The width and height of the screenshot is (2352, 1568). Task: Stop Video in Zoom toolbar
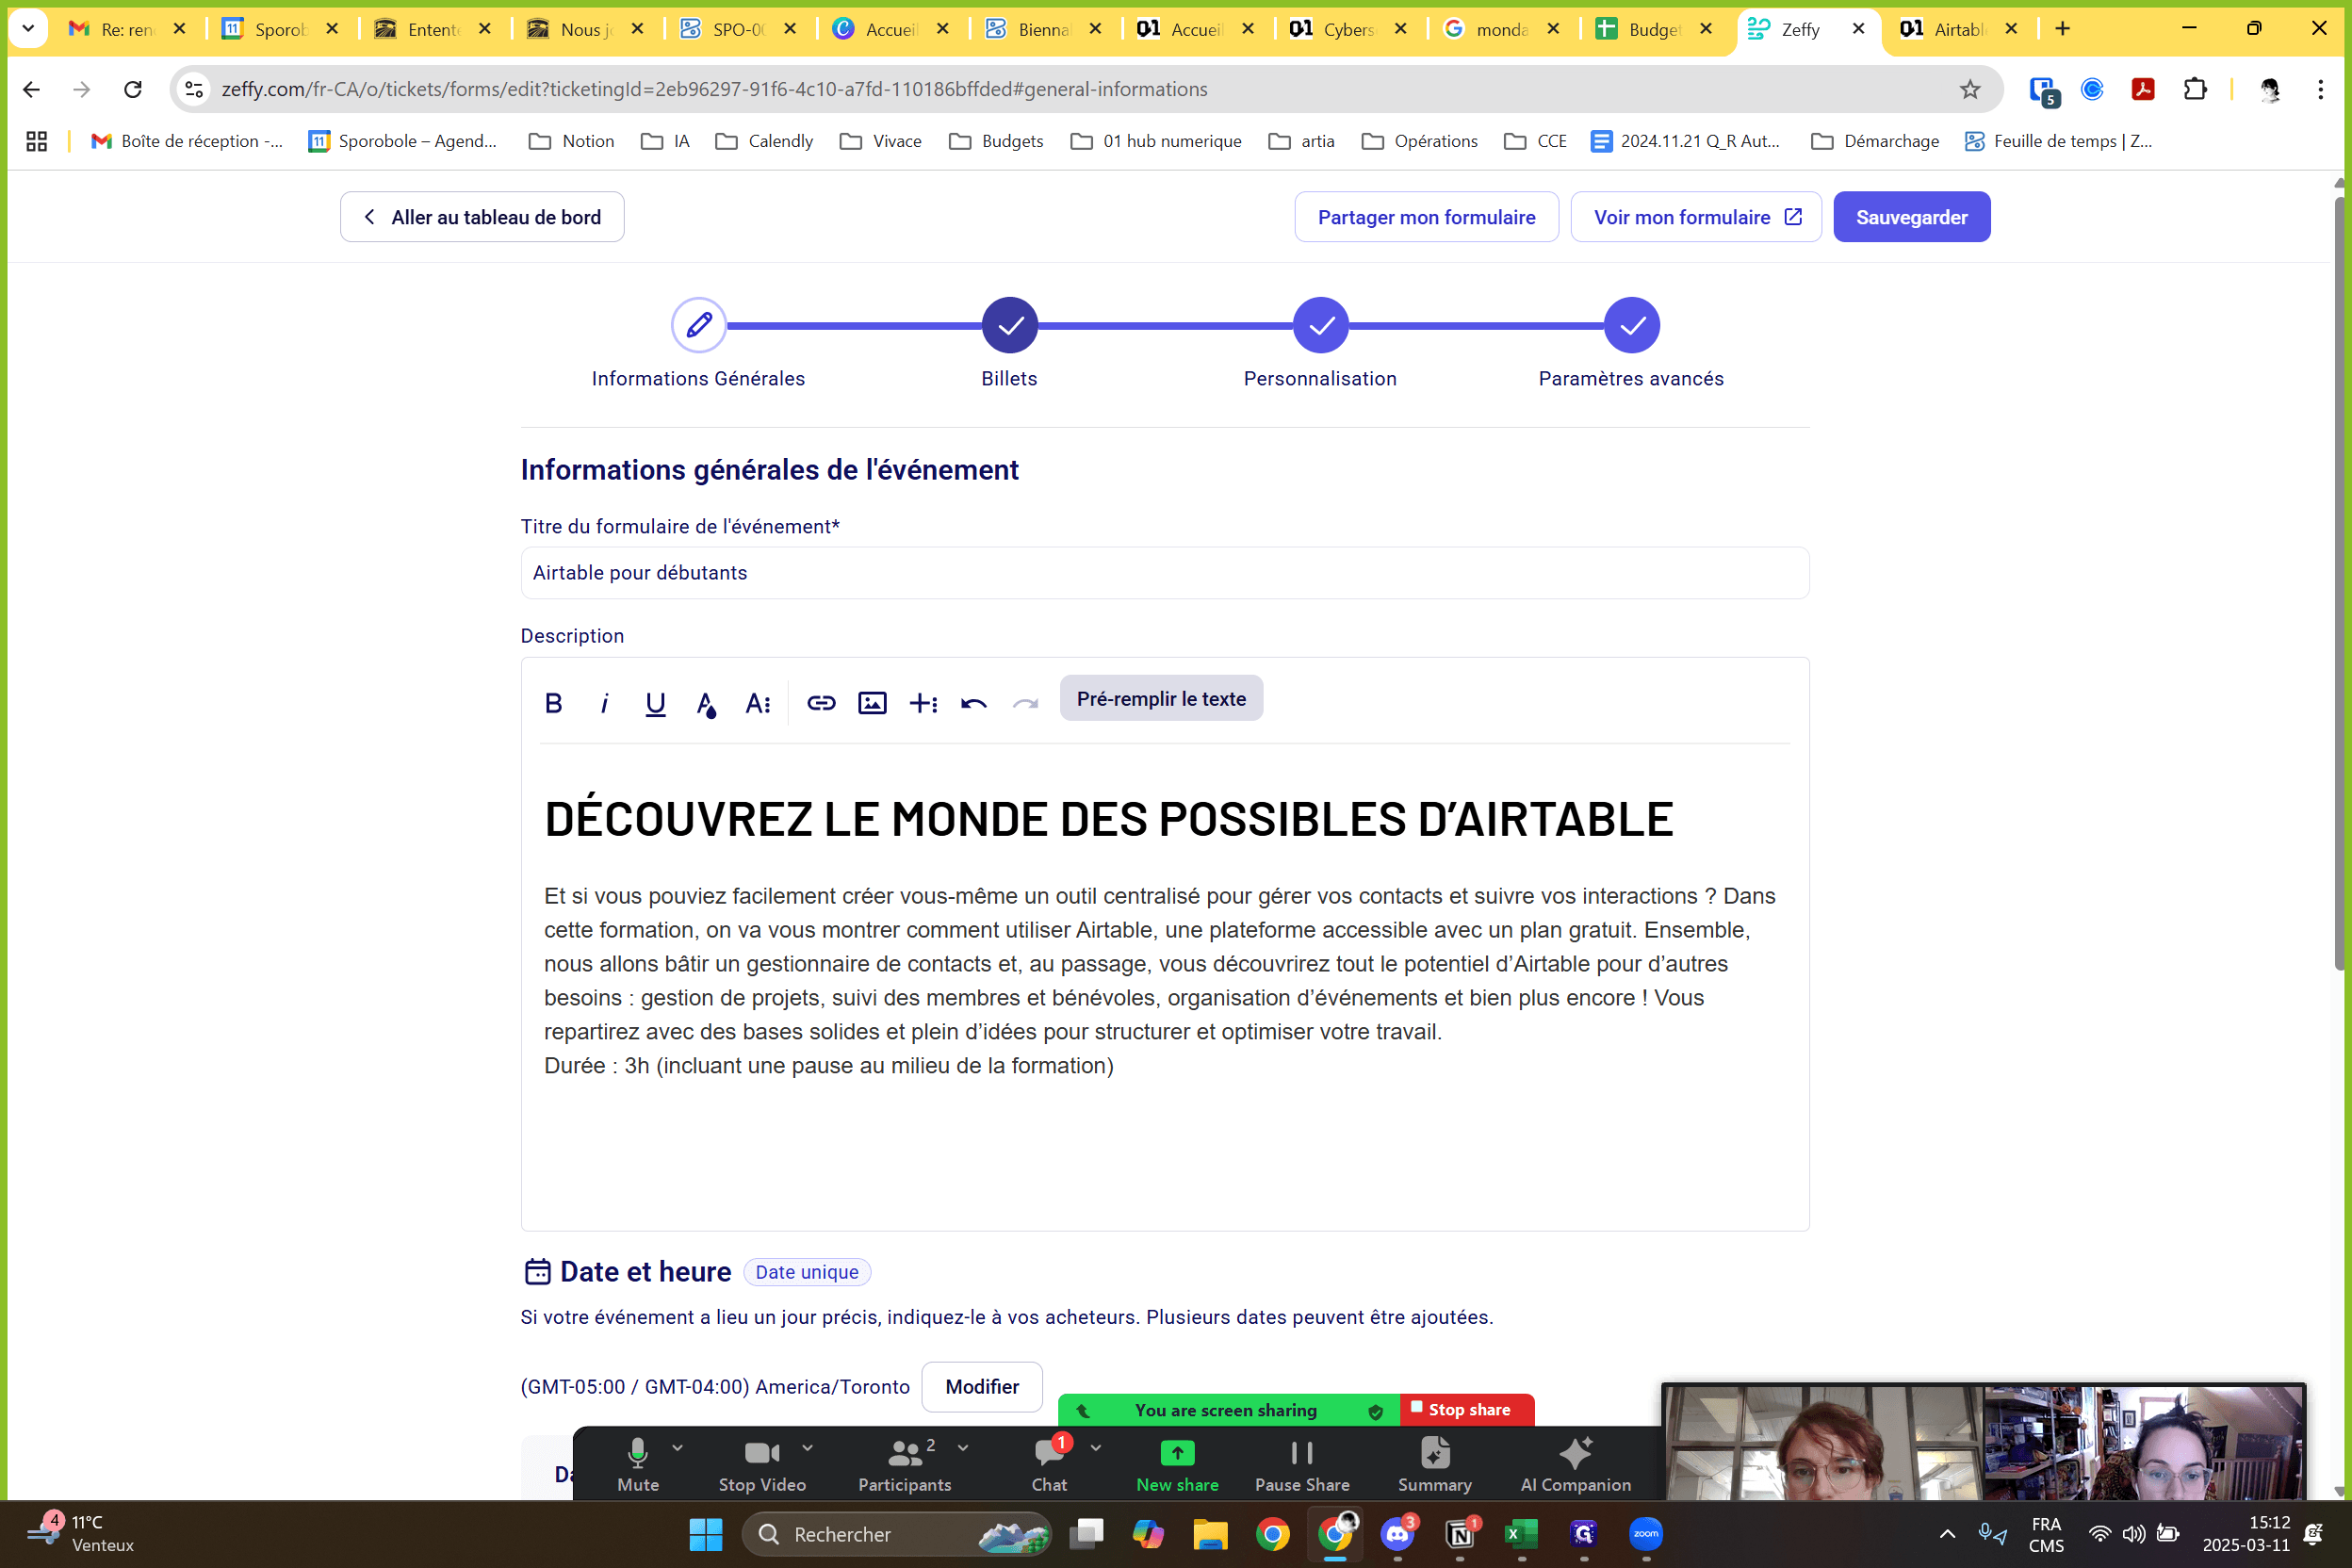(762, 1465)
